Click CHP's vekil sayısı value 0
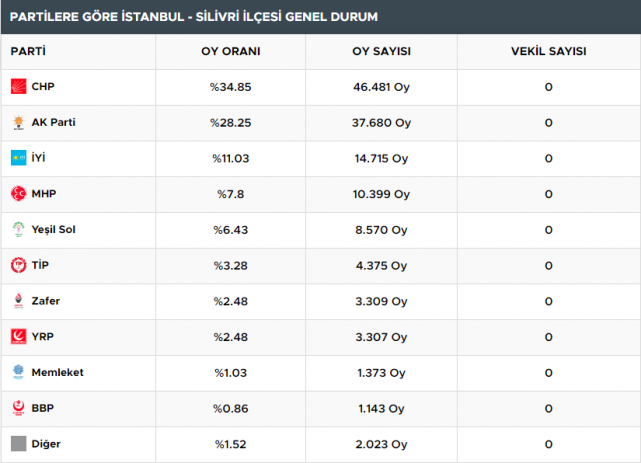The image size is (641, 463). point(549,87)
